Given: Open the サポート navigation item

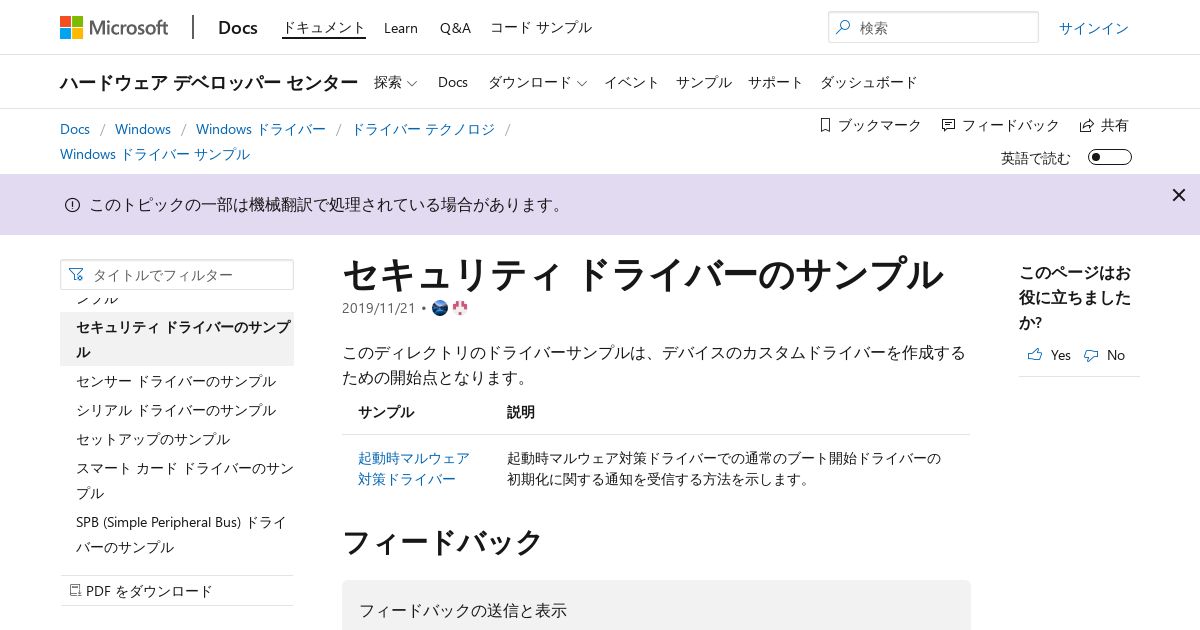Looking at the screenshot, I should 776,82.
